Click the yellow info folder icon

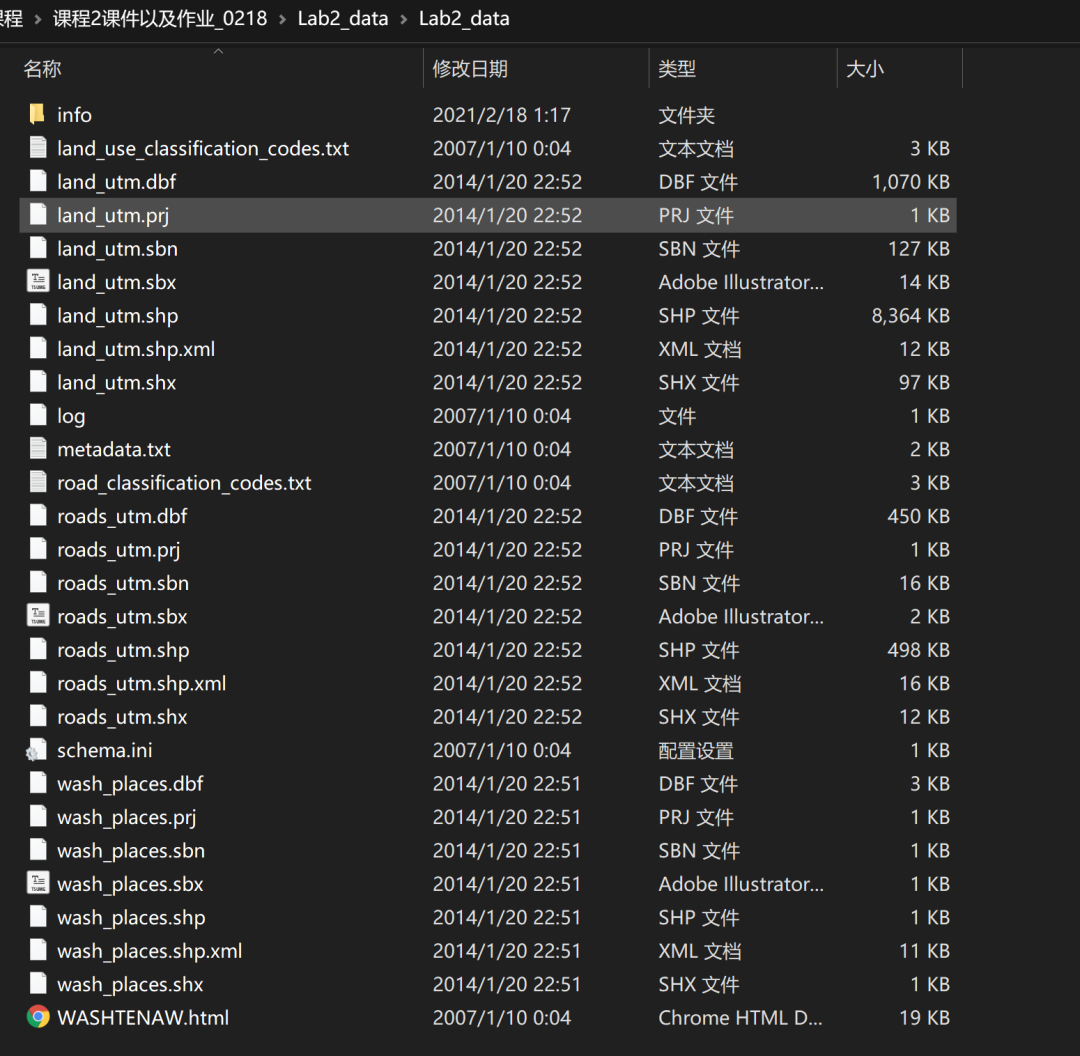[37, 115]
